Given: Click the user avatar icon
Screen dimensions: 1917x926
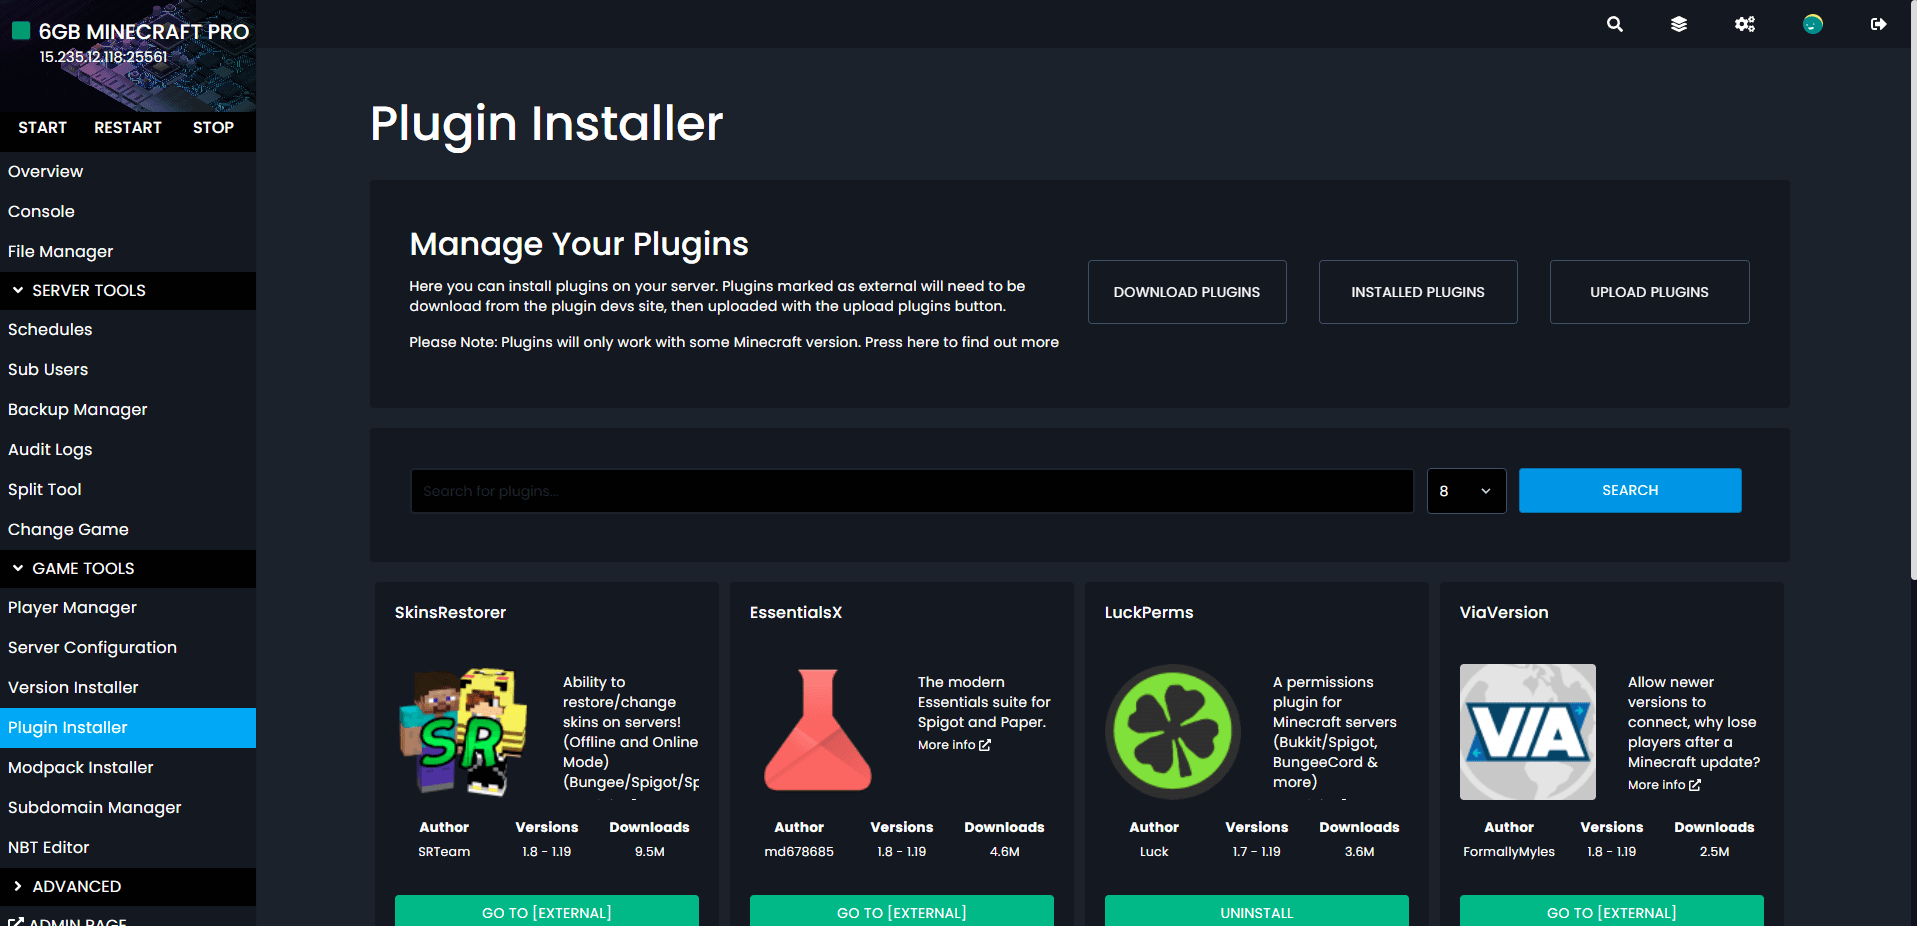Looking at the screenshot, I should tap(1813, 24).
